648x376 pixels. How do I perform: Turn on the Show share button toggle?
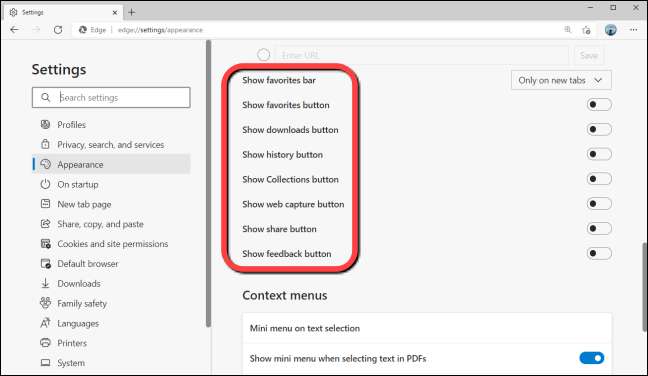[598, 228]
